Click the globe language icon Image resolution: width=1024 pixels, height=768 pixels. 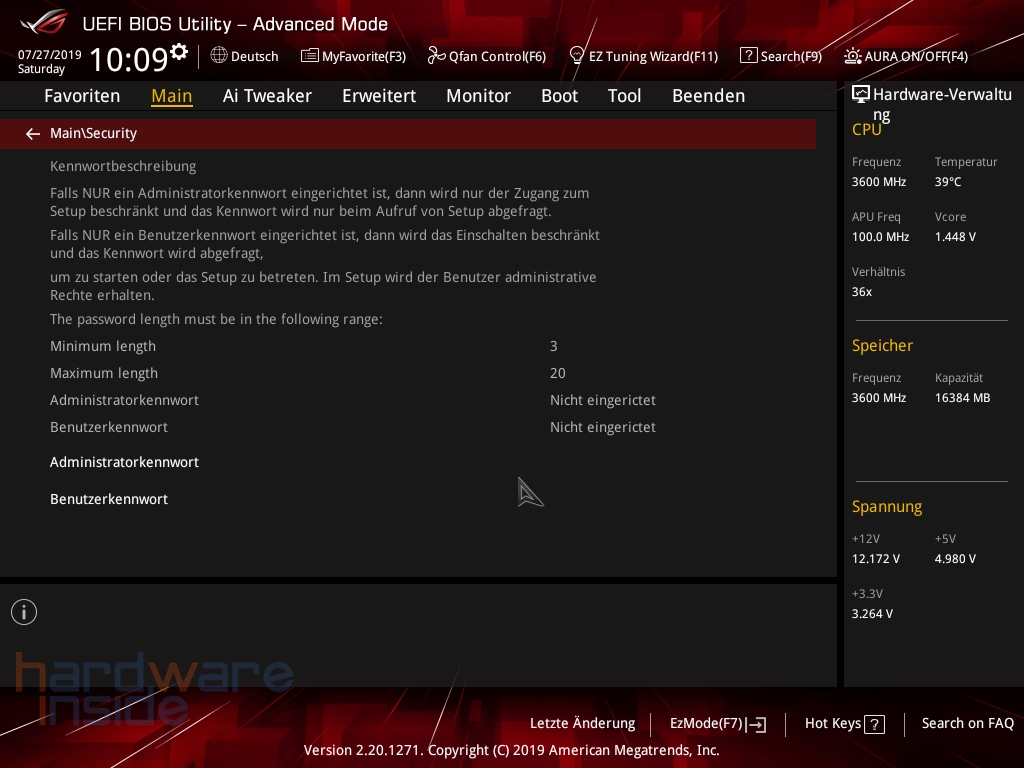click(219, 56)
